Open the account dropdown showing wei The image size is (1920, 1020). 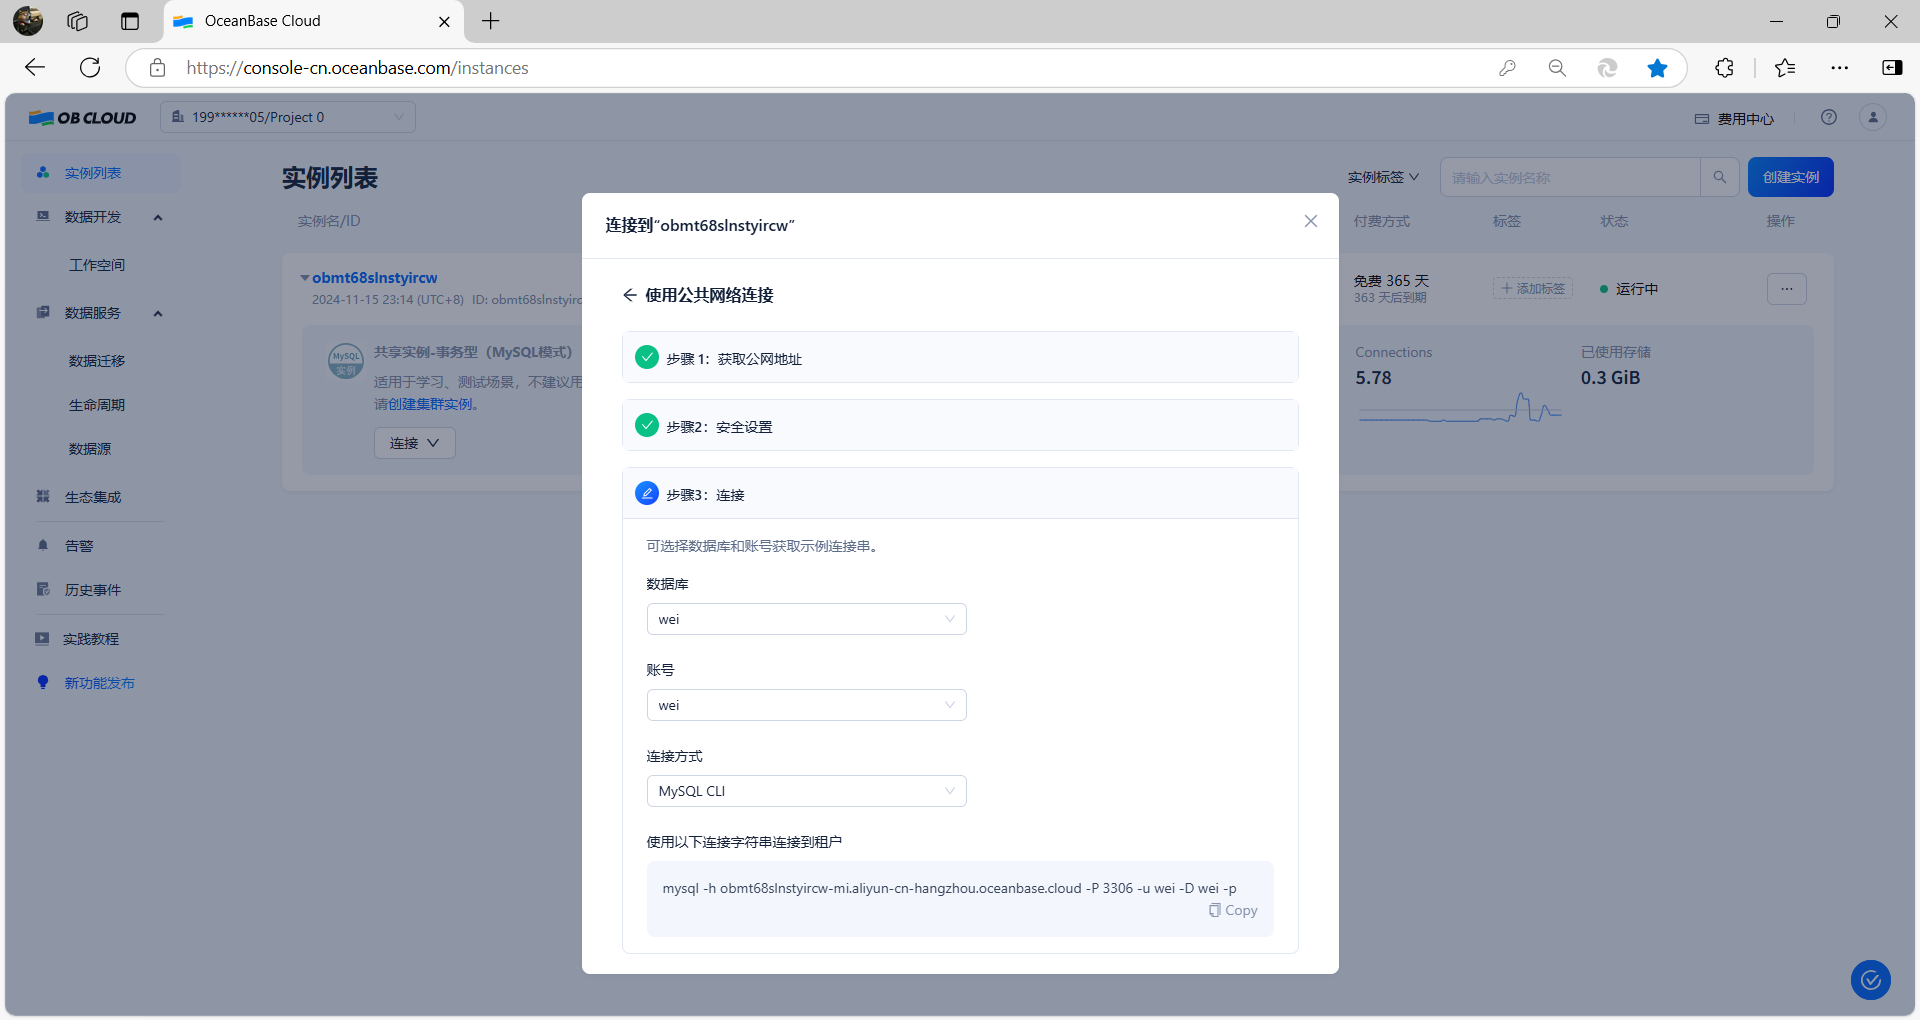[806, 705]
